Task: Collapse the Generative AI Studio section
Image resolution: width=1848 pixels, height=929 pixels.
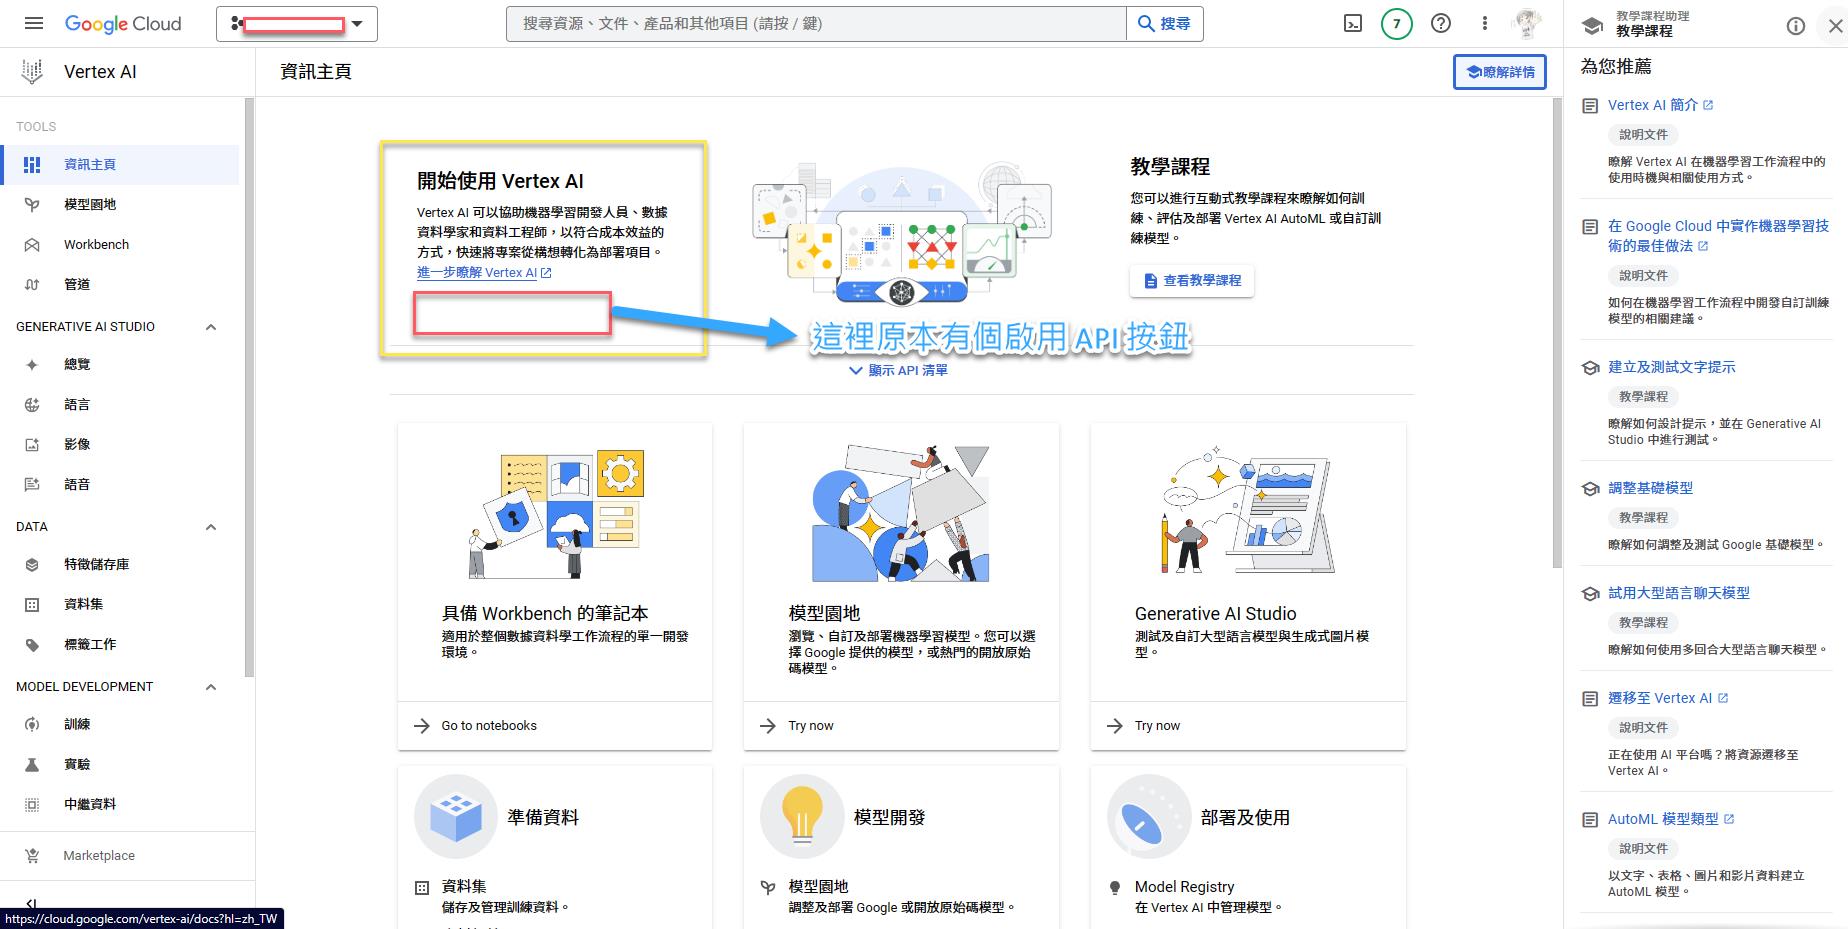Action: click(211, 327)
